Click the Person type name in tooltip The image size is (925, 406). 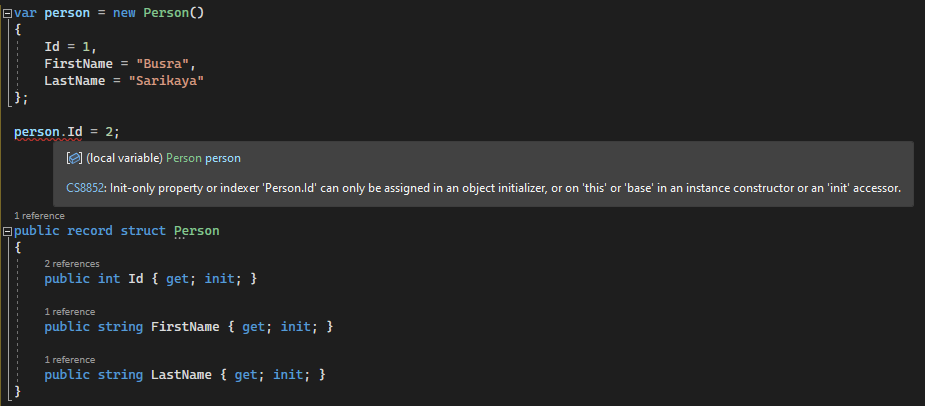[x=183, y=158]
